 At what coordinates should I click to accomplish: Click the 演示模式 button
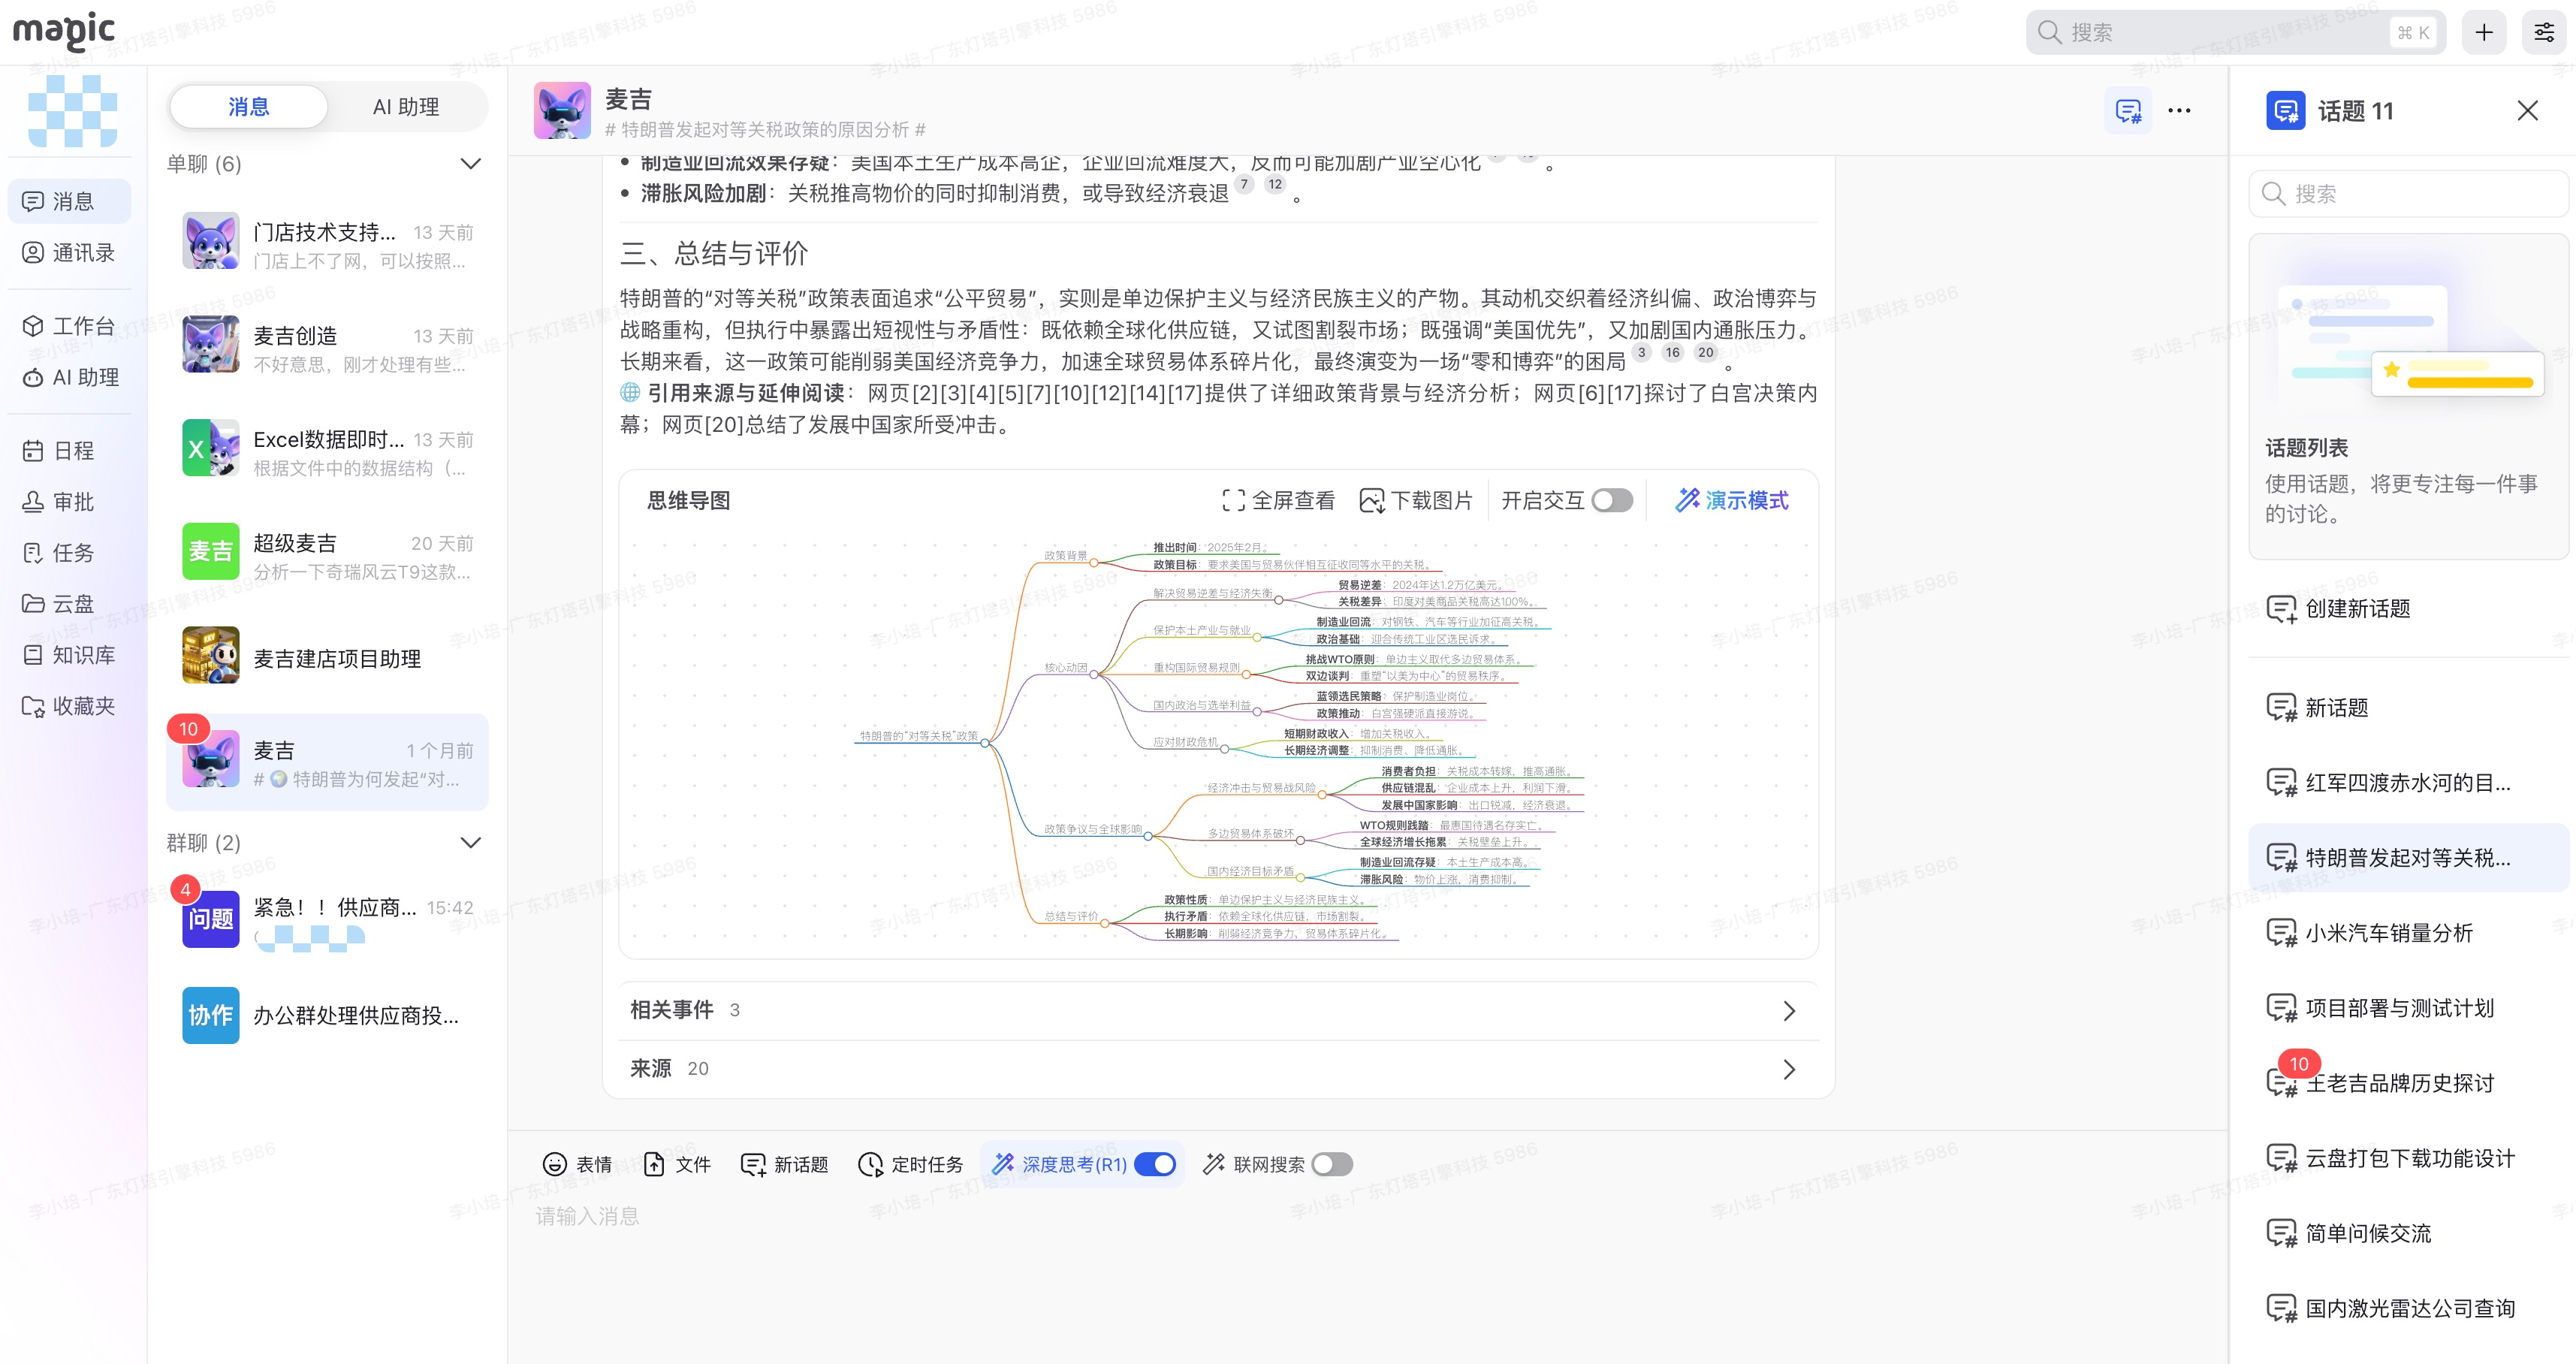pyautogui.click(x=1732, y=500)
